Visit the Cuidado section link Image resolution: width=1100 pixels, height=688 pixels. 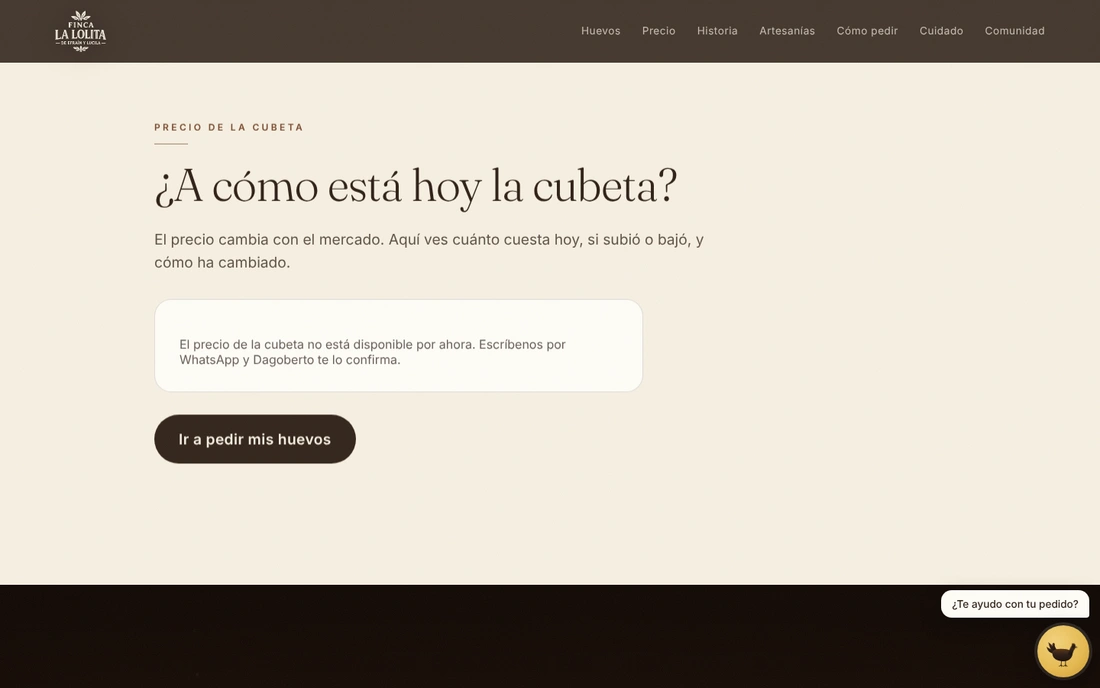coord(941,31)
